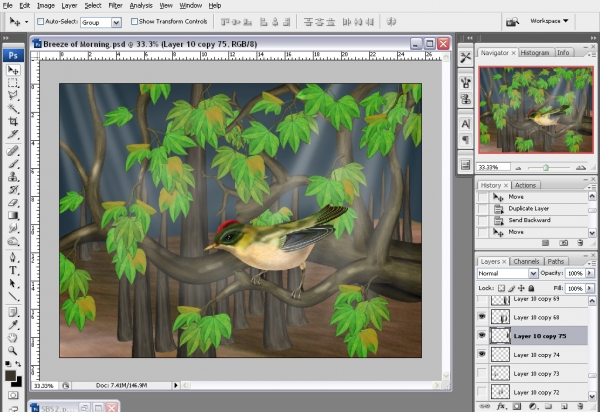Select the Slice tool
Screen dimensions: 600x412
(13, 135)
